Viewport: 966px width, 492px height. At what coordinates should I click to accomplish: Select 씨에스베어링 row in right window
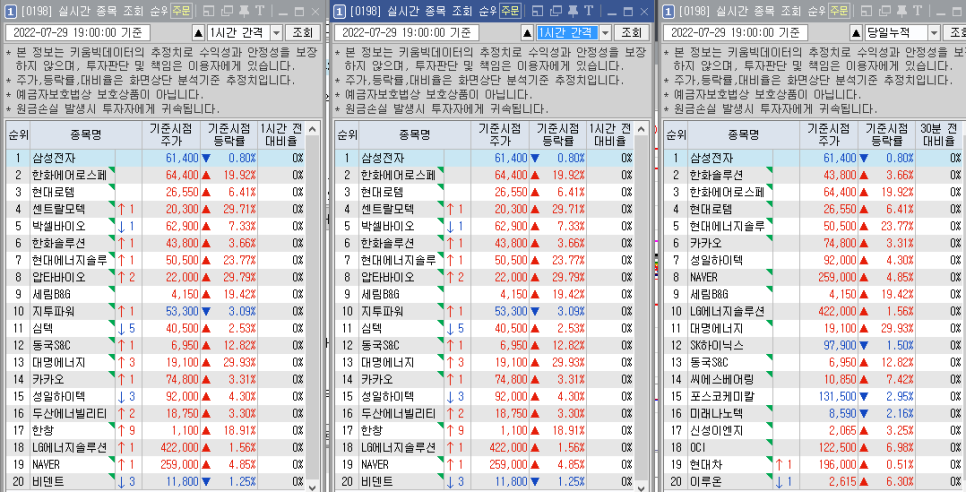coord(814,379)
